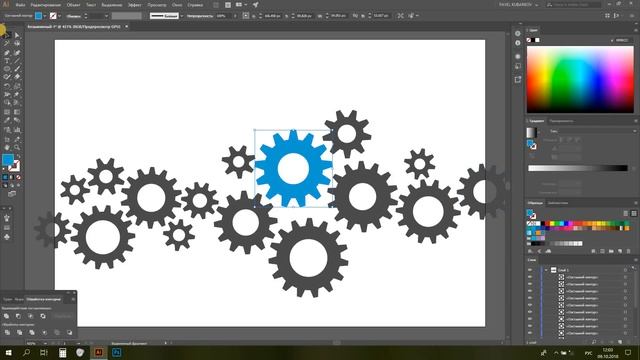Viewport: 640px width, 360px height.
Task: Create new layer via Layers panel icon
Action: [620, 342]
